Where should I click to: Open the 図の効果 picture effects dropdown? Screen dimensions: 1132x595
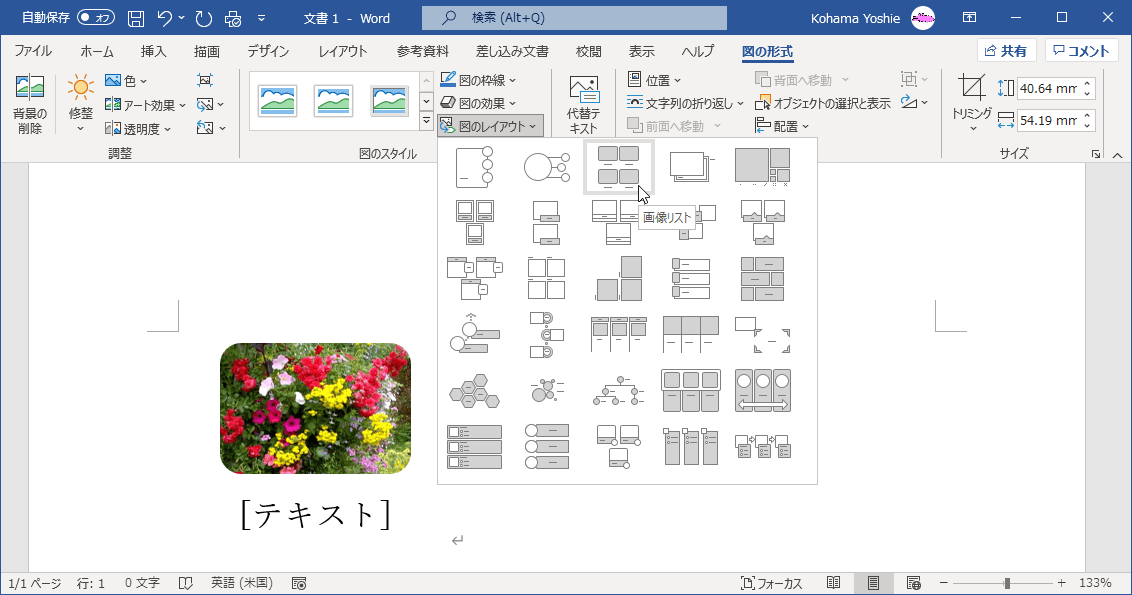point(478,103)
